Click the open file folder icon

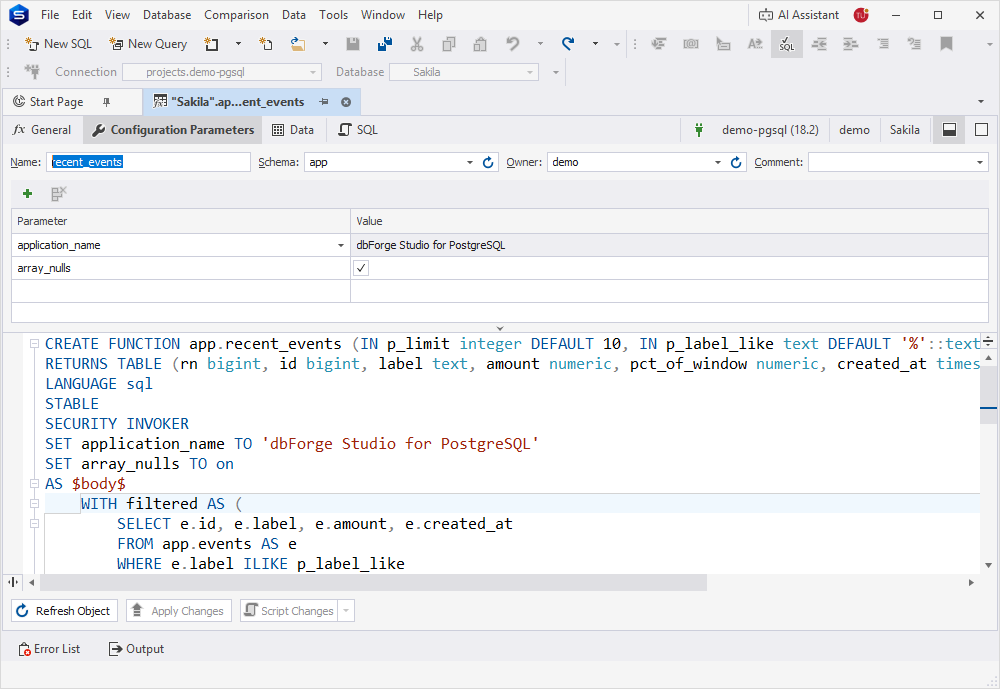pyautogui.click(x=298, y=44)
